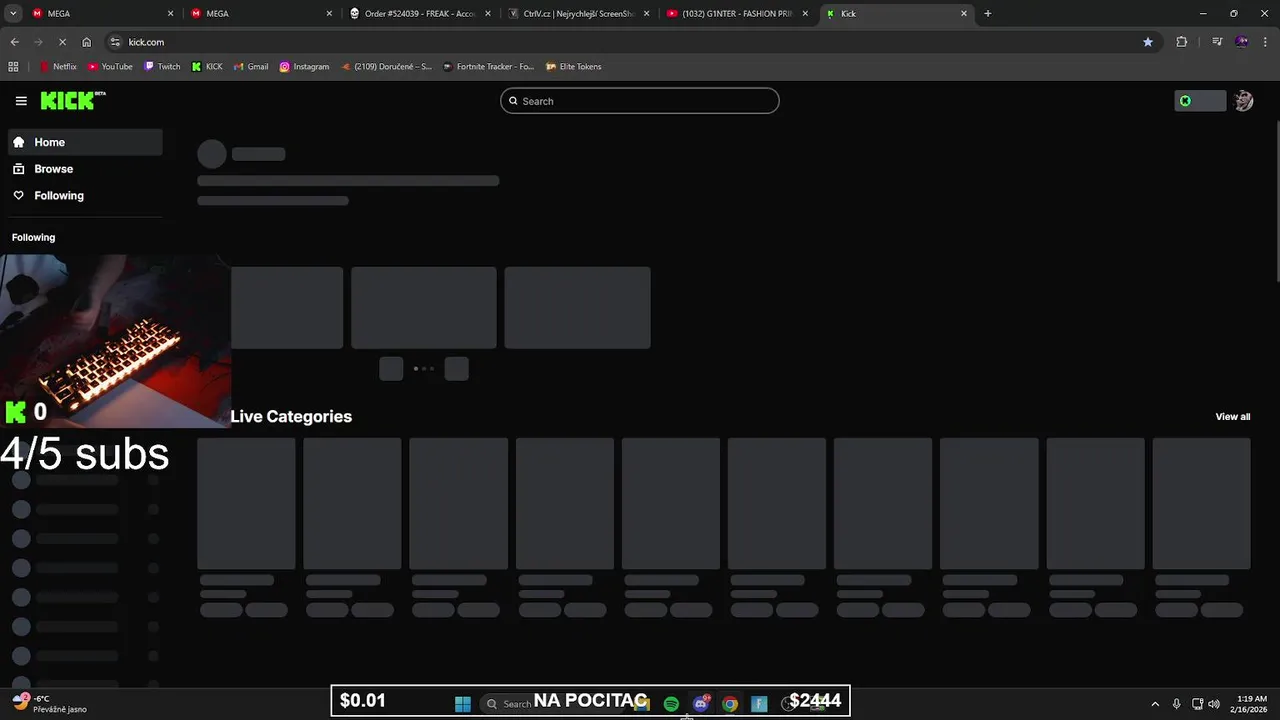This screenshot has width=1280, height=720.
Task: Open the Chrome apps grid in bookmarks bar
Action: (x=13, y=67)
